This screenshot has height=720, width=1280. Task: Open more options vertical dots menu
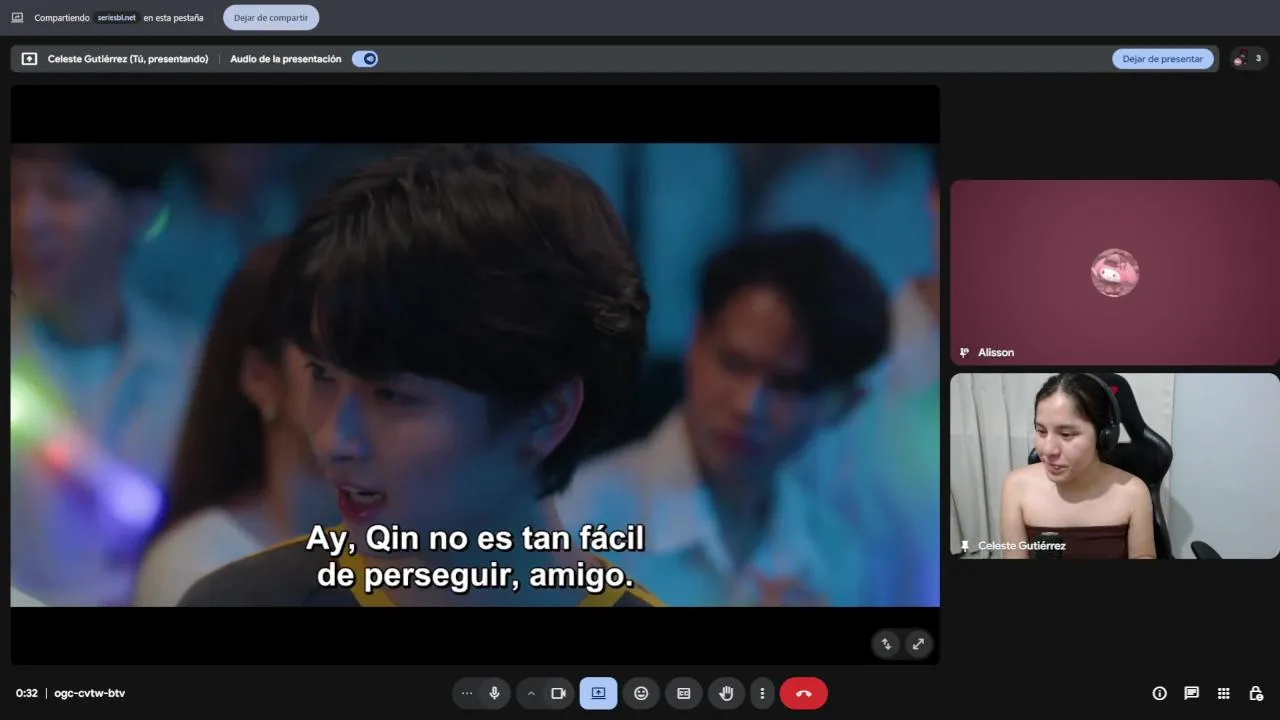762,693
